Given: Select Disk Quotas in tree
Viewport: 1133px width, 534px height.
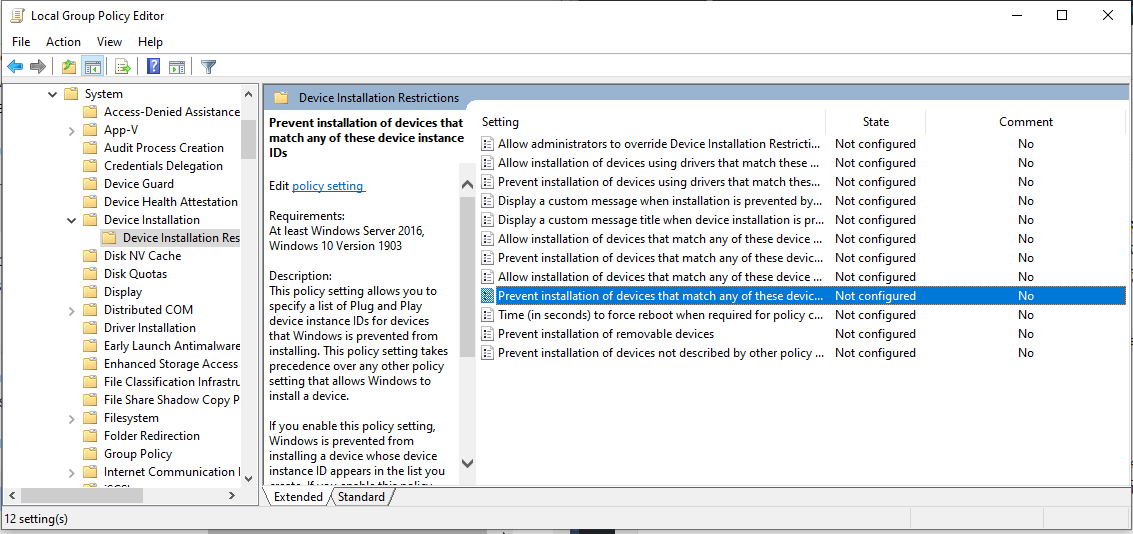Looking at the screenshot, I should [x=135, y=274].
